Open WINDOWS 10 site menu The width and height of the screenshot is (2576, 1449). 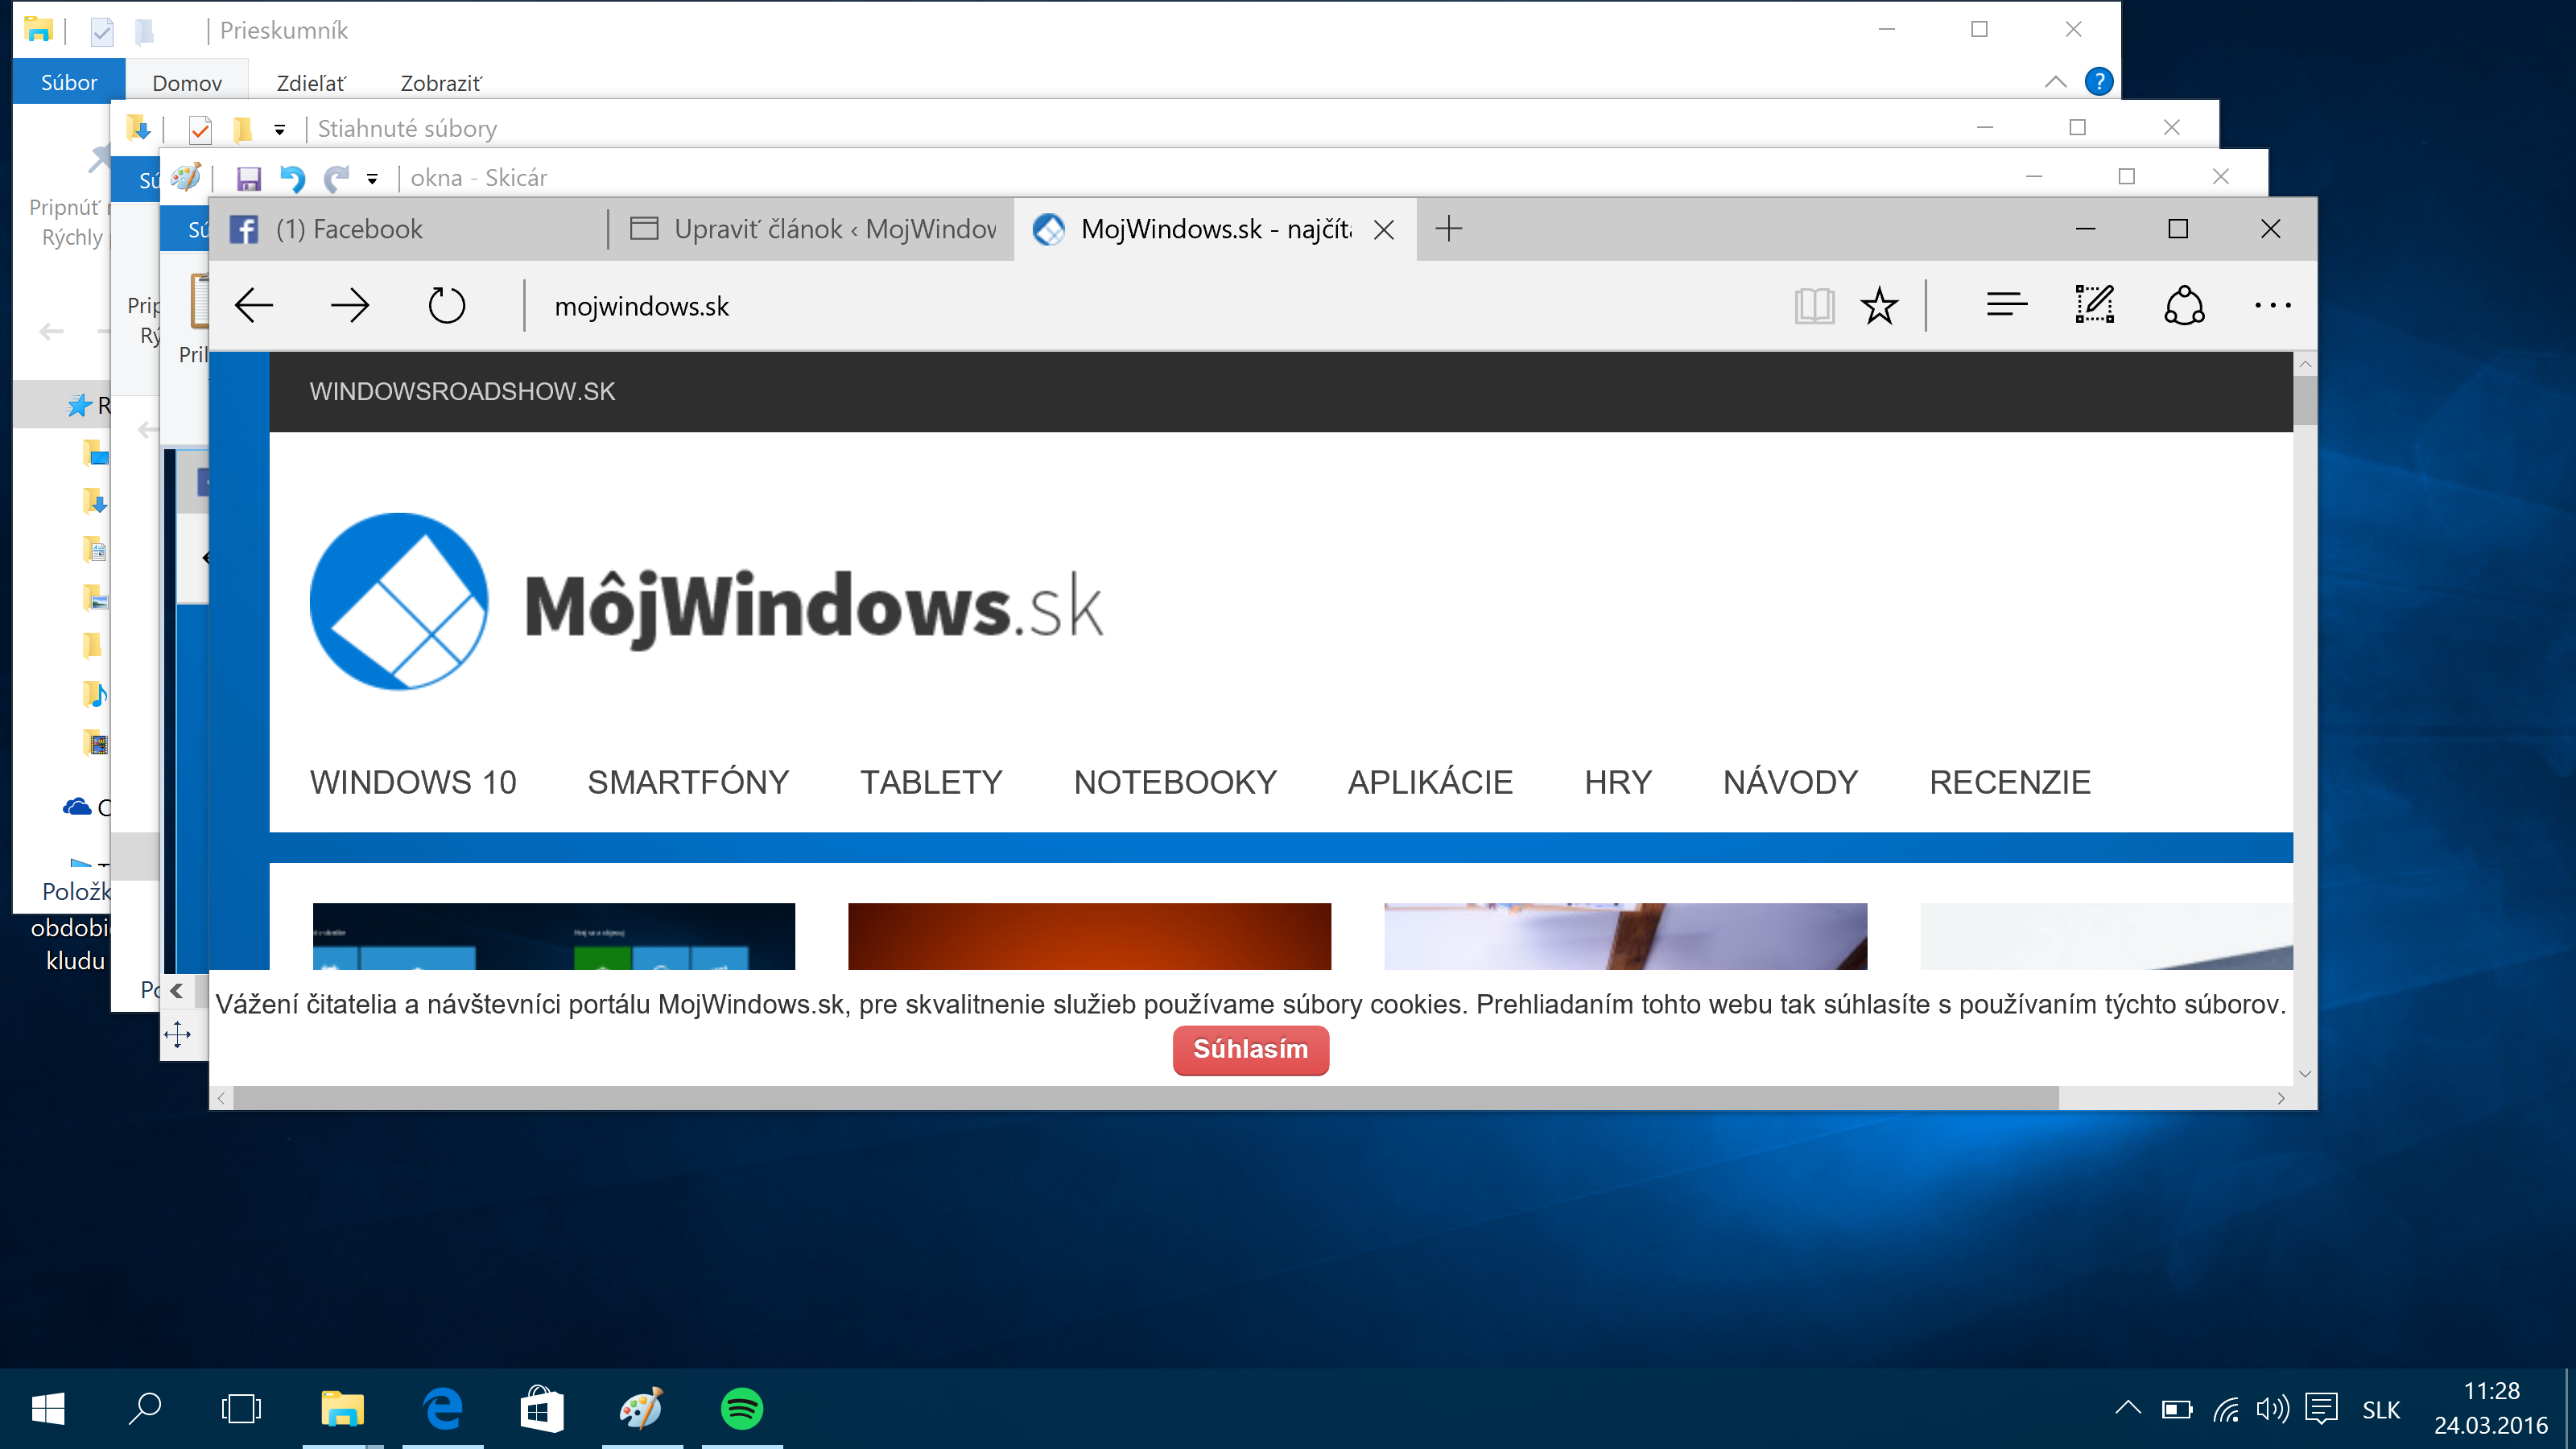(413, 782)
